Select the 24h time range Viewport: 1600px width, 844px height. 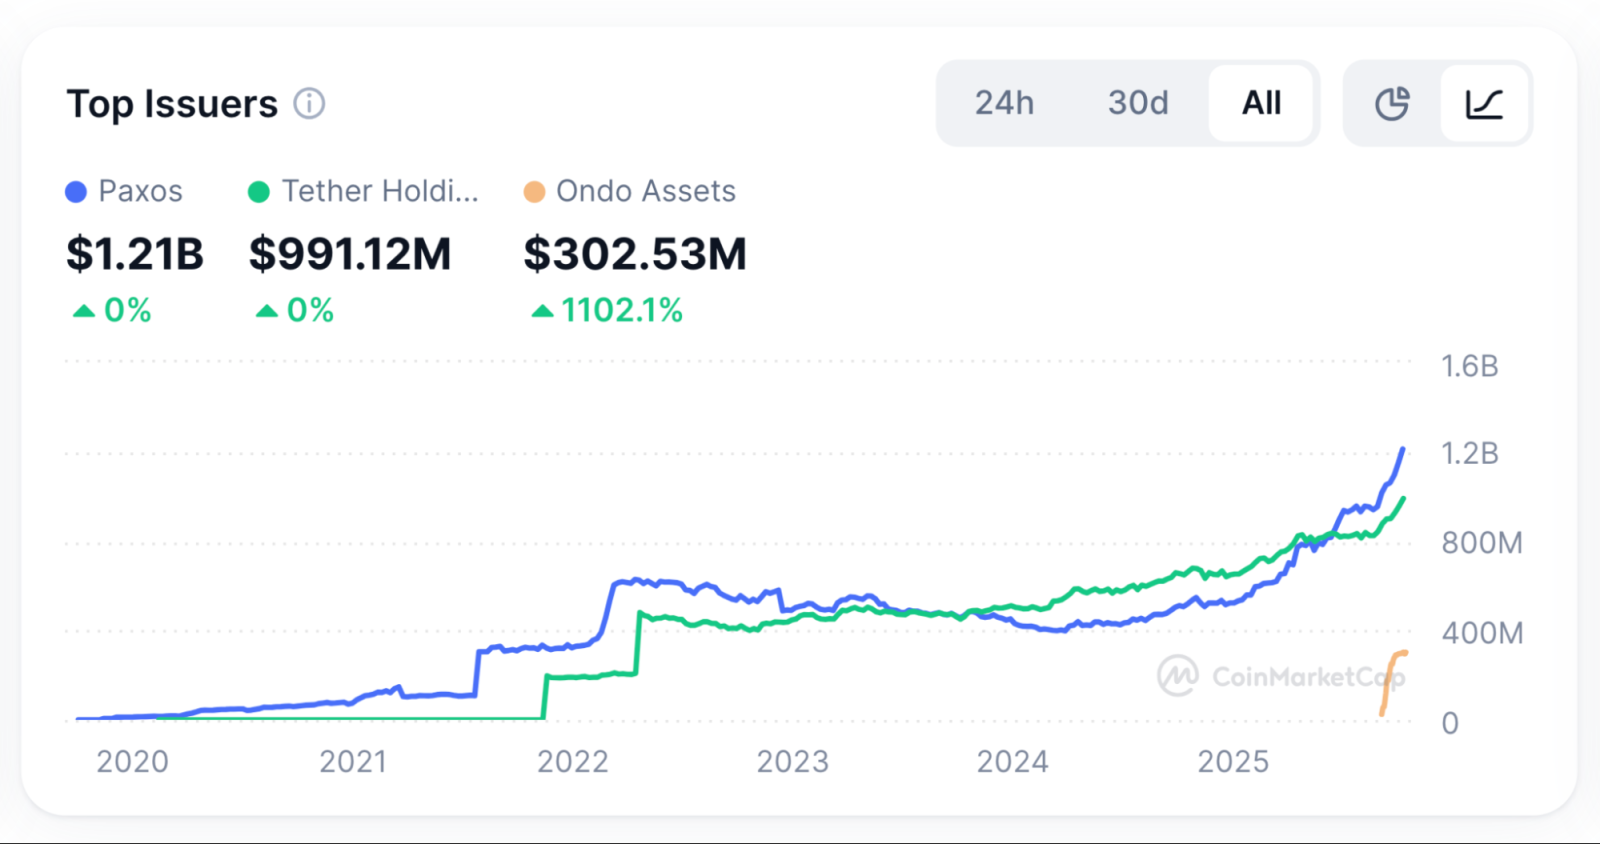point(1004,103)
